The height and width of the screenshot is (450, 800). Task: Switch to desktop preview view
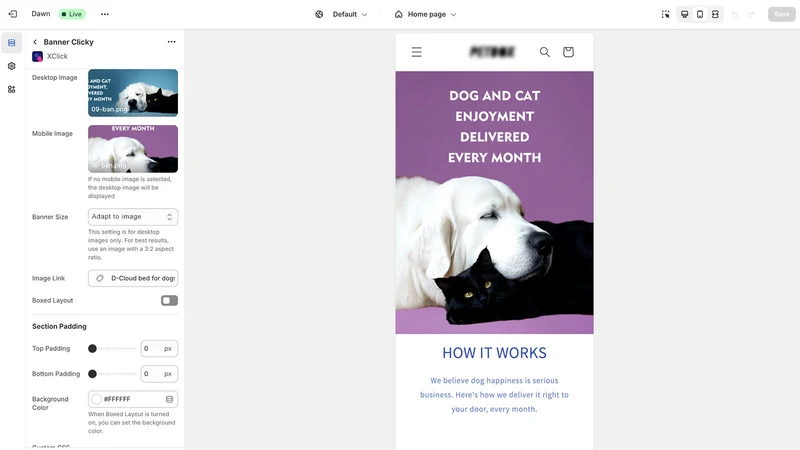(685, 14)
